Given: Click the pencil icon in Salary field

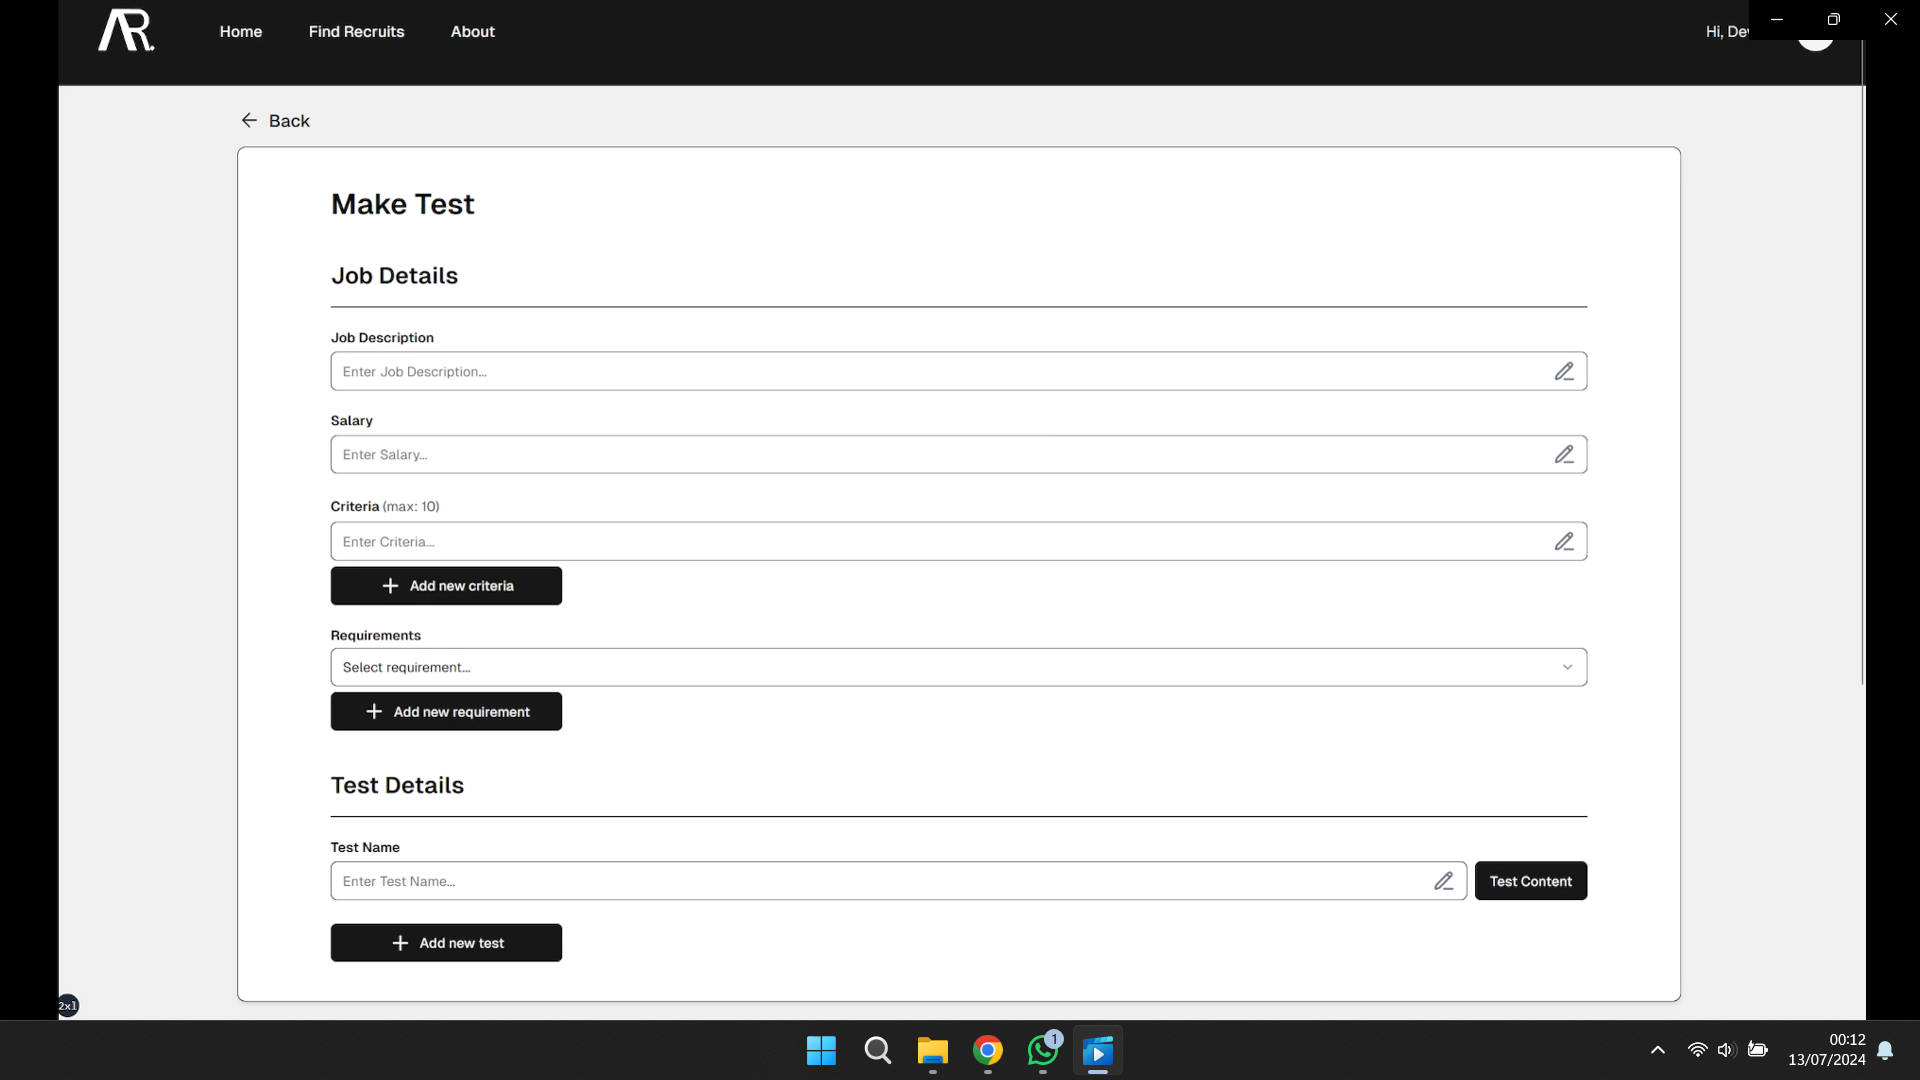Looking at the screenshot, I should pyautogui.click(x=1564, y=455).
